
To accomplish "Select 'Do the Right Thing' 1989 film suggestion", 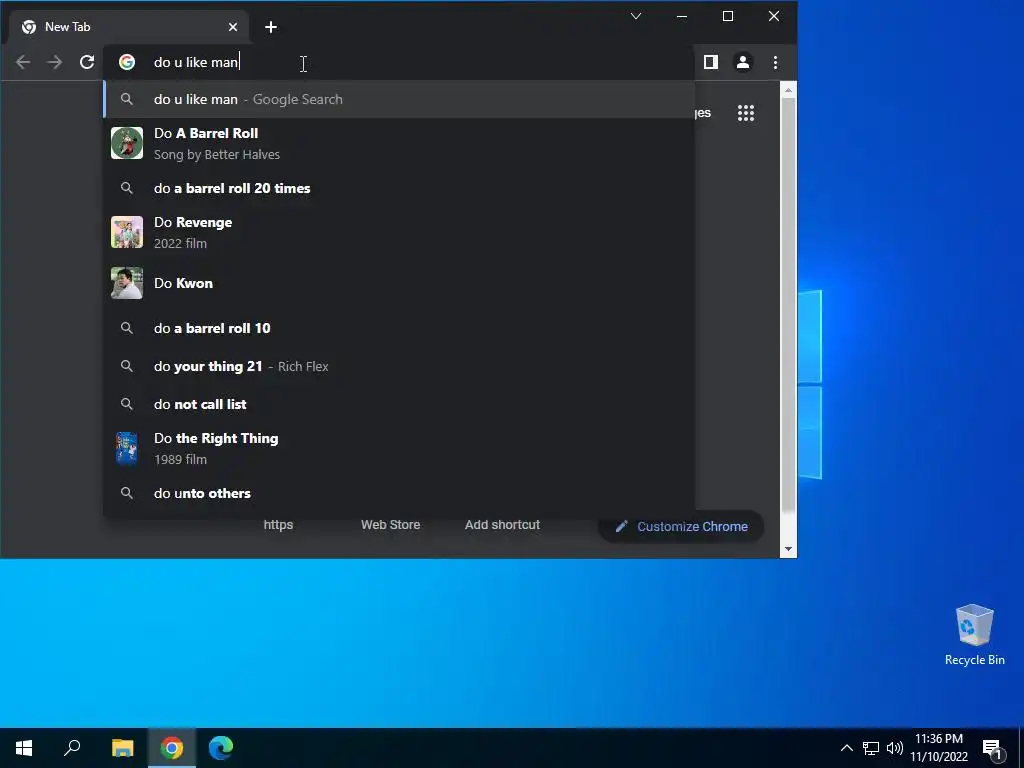I will click(398, 449).
